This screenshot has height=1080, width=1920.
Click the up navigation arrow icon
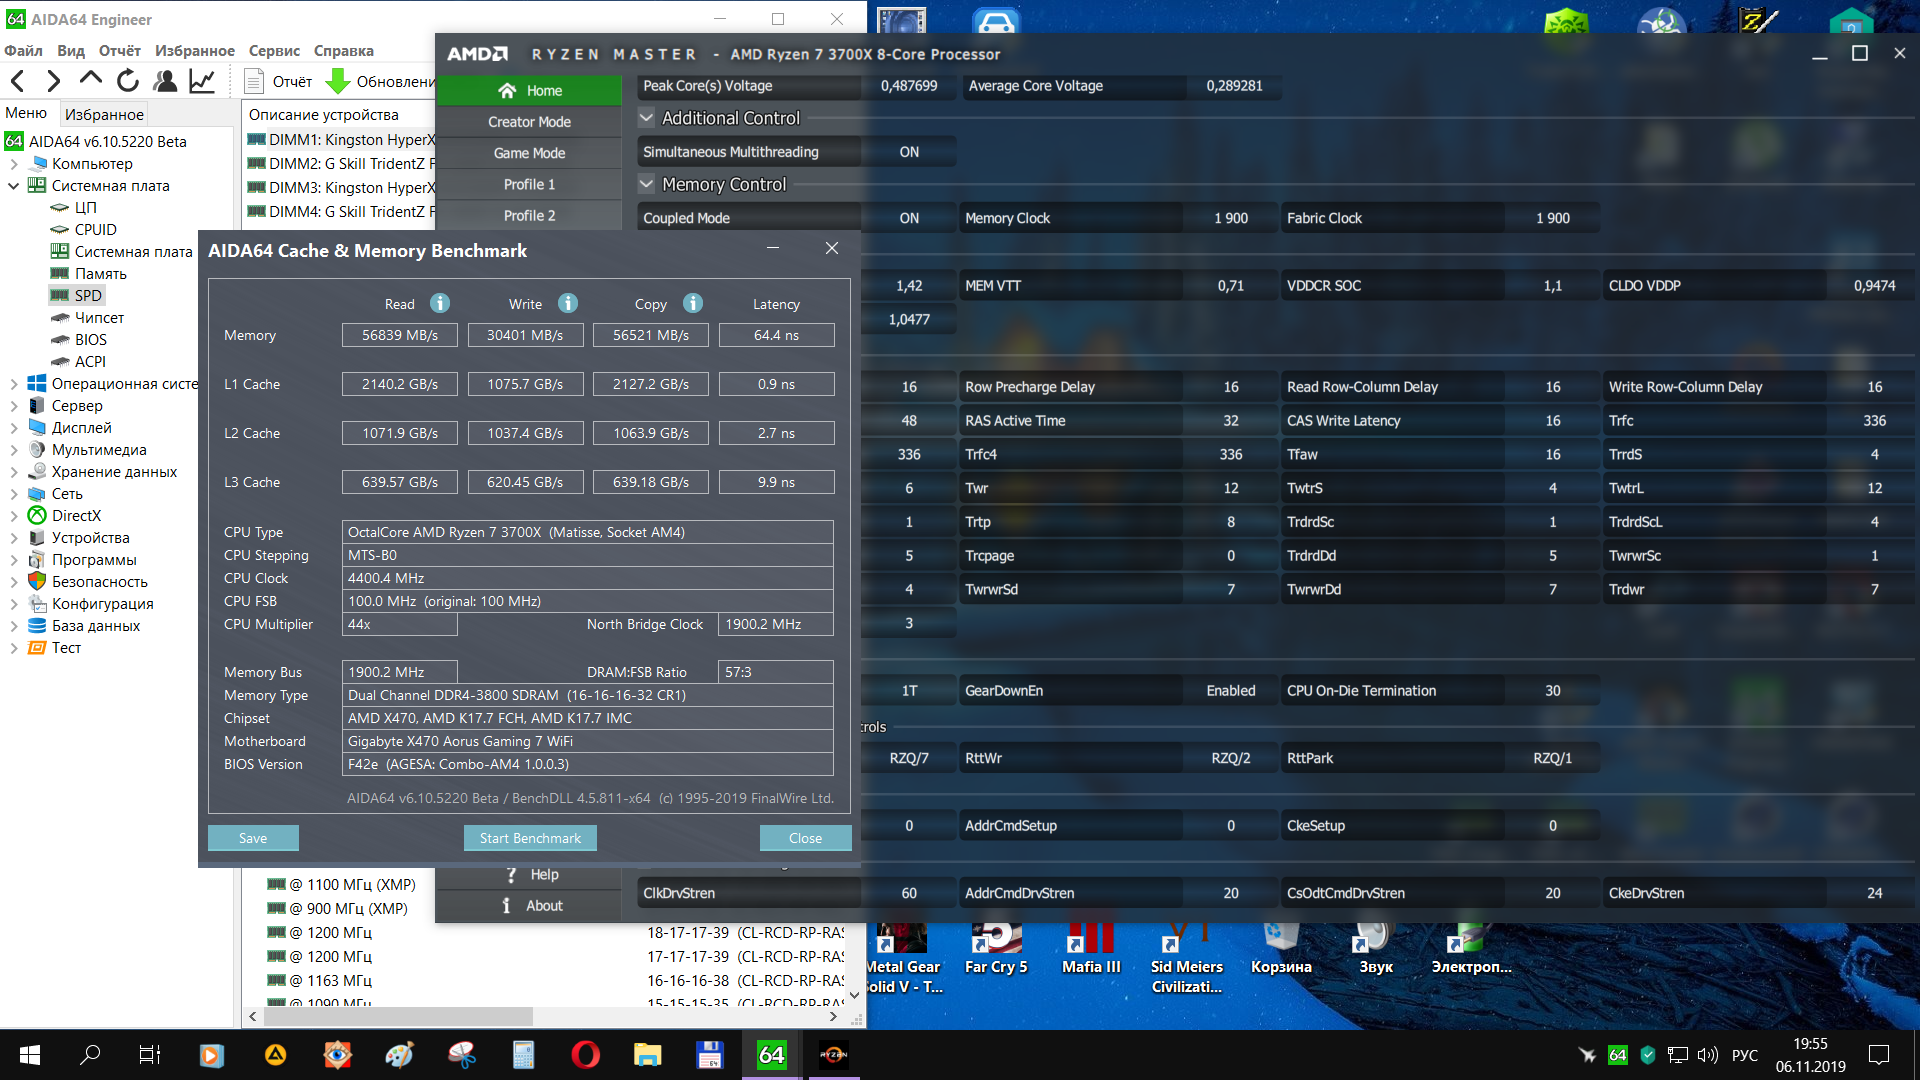coord(90,81)
